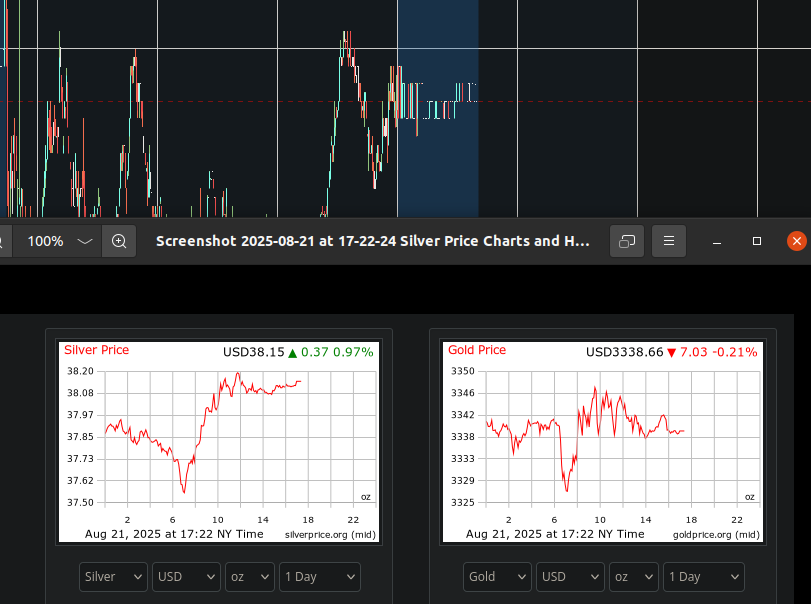Screen dimensions: 811x604
Task: Click the Gold Price chart image
Action: [603, 442]
